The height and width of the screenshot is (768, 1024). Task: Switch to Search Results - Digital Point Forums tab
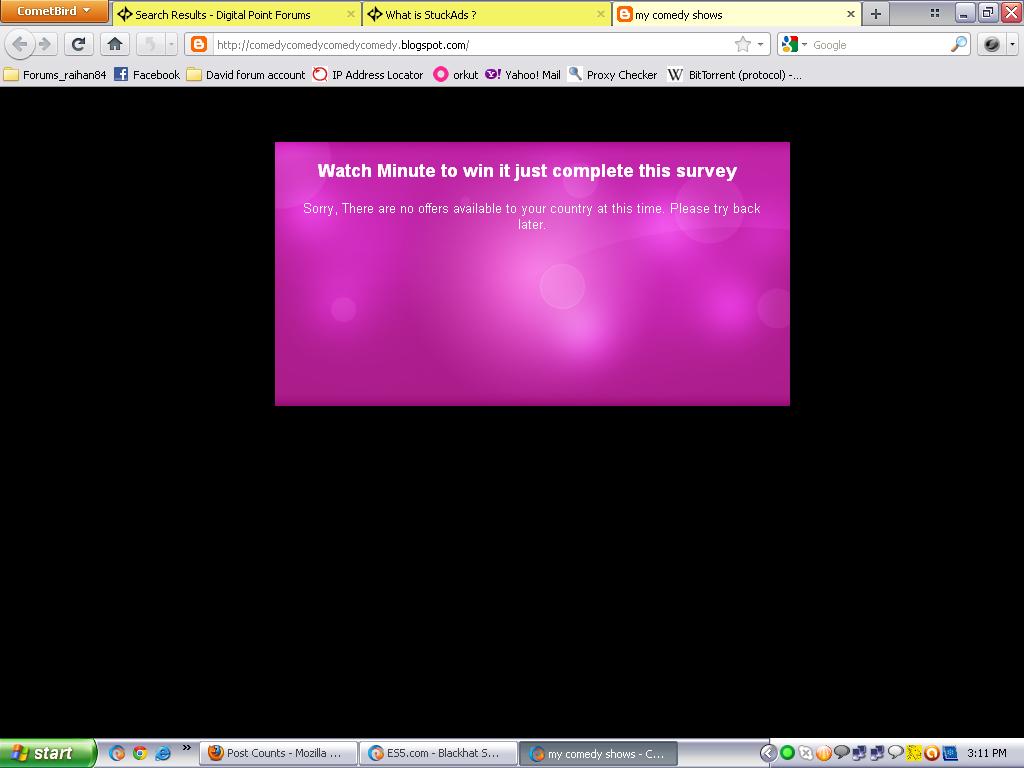point(236,14)
